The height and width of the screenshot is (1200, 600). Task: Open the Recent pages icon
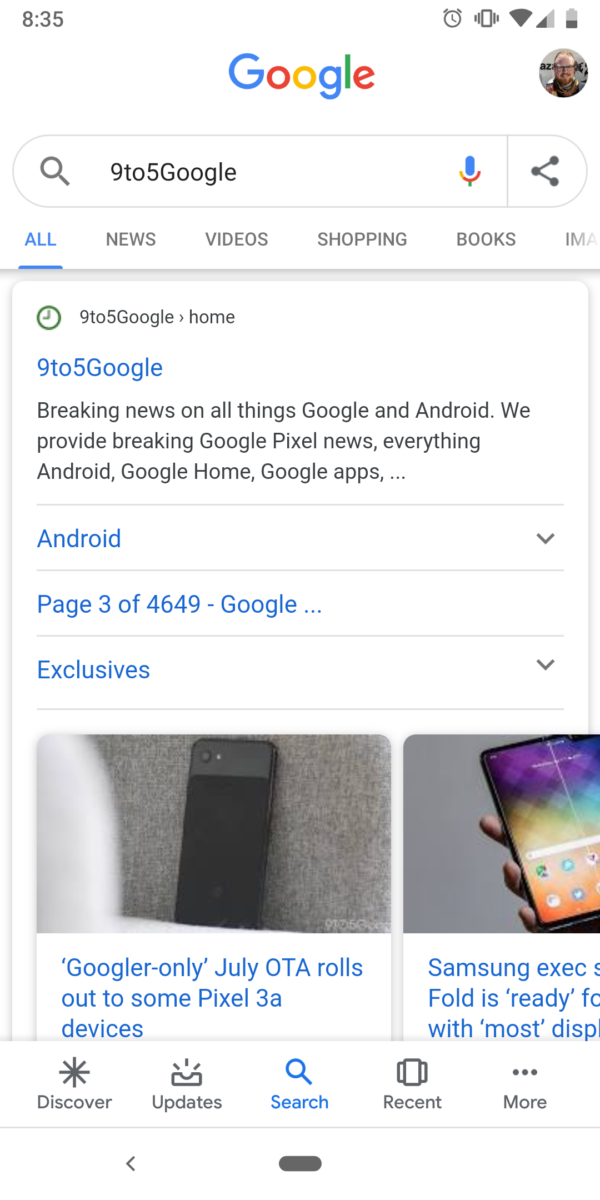412,1073
